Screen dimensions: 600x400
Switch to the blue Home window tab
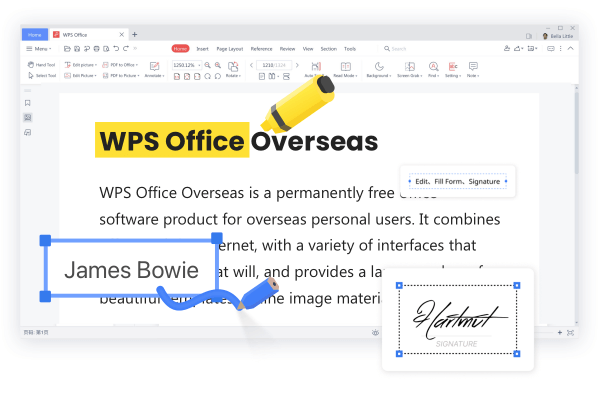pyautogui.click(x=35, y=34)
